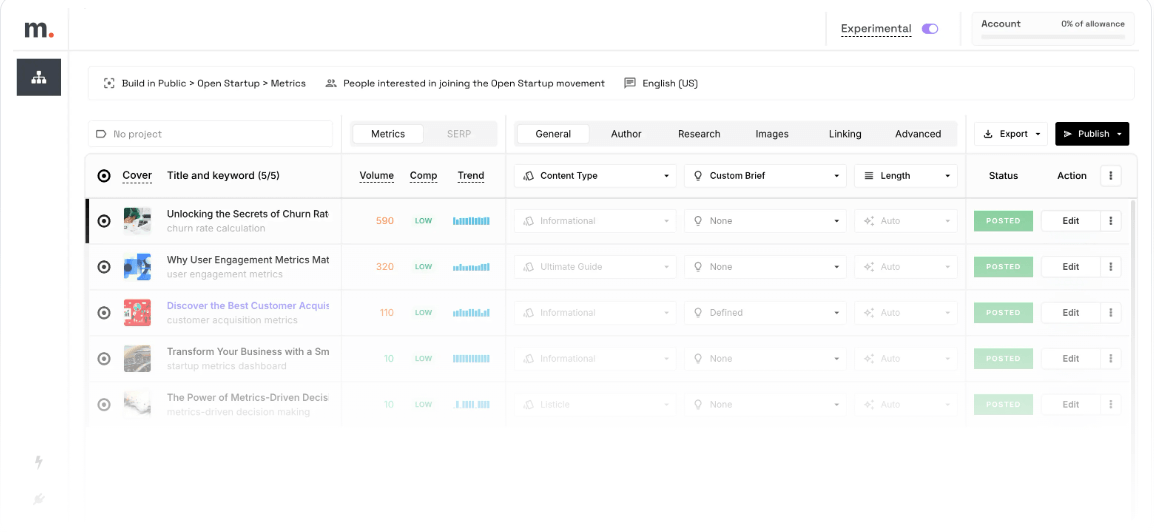1154x532 pixels.
Task: Click the language speech bubble icon
Action: coord(629,84)
